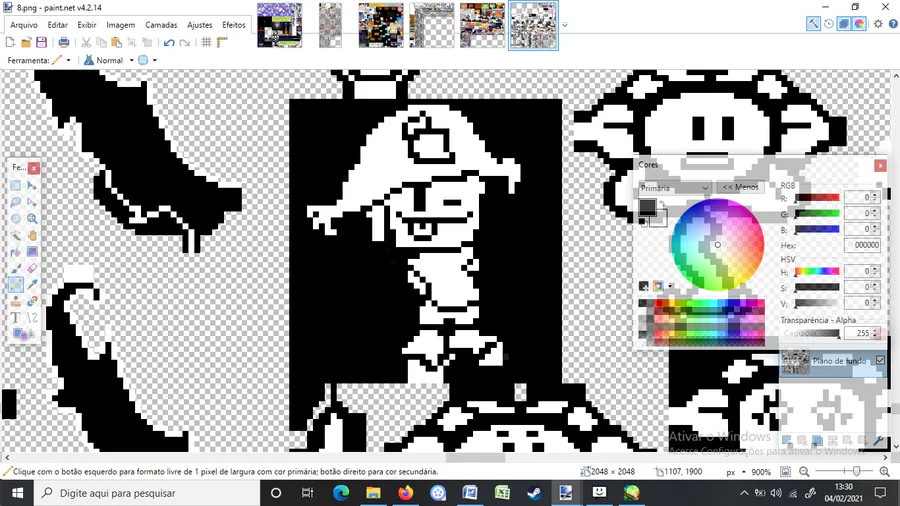The image size is (900, 506).
Task: Open the Arquivo menu
Action: 24,25
